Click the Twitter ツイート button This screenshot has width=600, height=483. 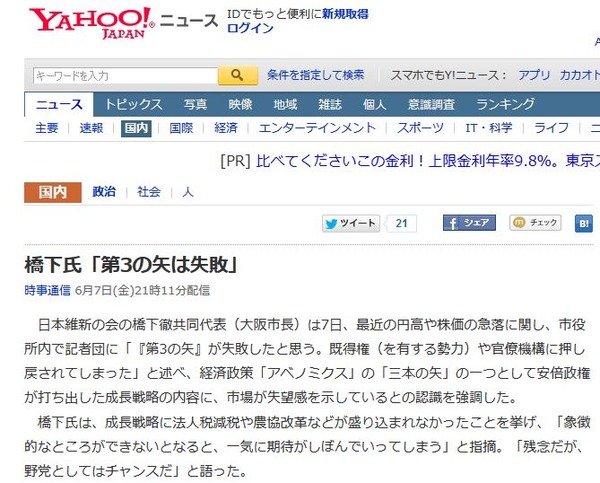point(351,224)
